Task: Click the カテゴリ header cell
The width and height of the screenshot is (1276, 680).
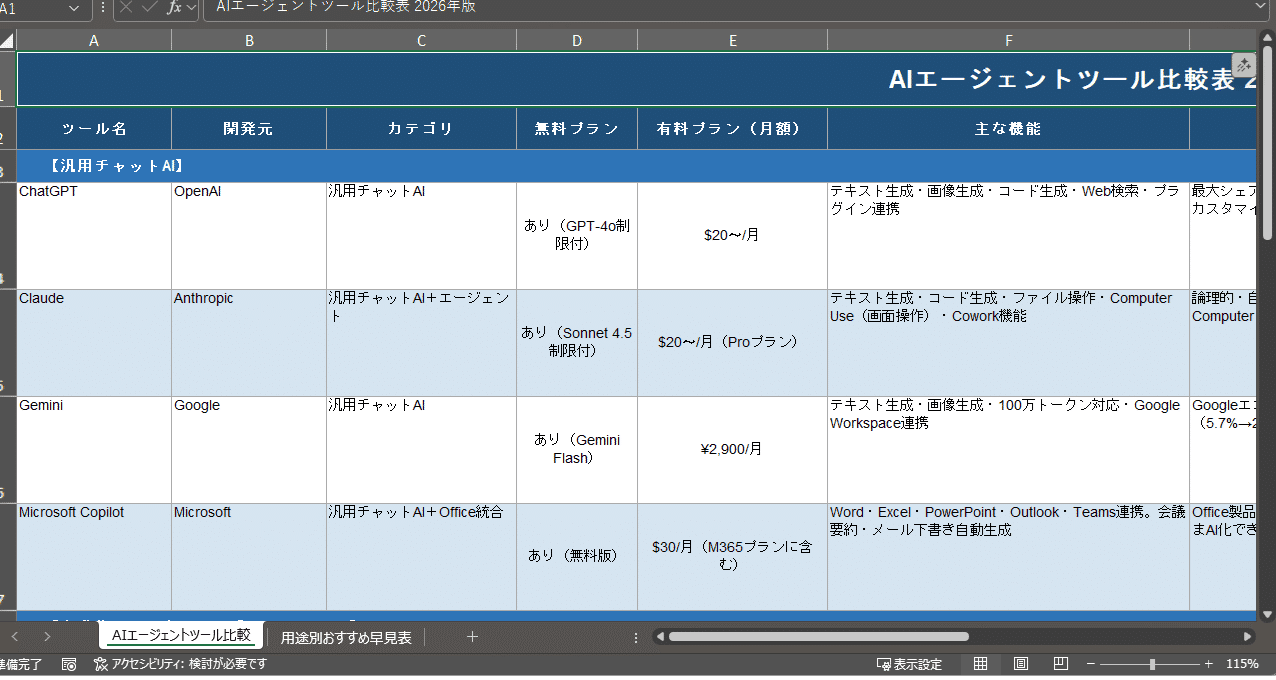Action: pyautogui.click(x=421, y=129)
